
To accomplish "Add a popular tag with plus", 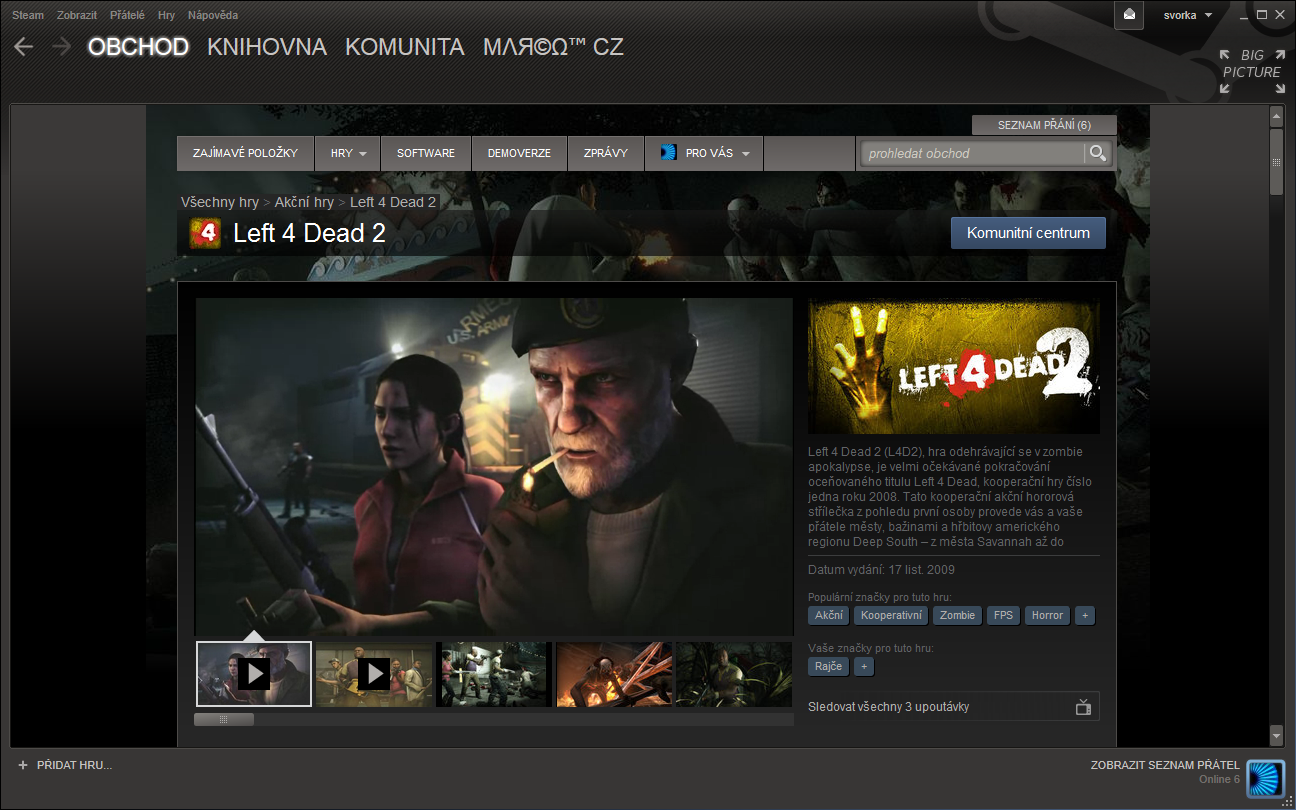I will pyautogui.click(x=1085, y=615).
